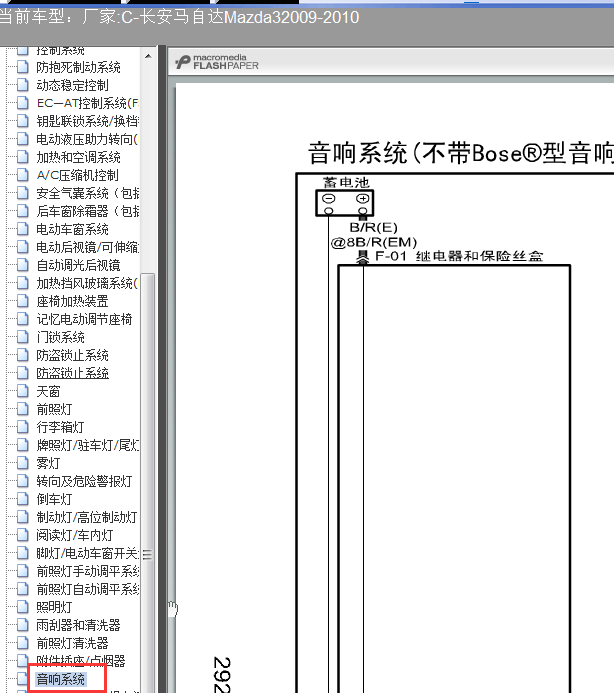Open 电动液压助力转向 entry
614x693 pixels.
(x=88, y=139)
